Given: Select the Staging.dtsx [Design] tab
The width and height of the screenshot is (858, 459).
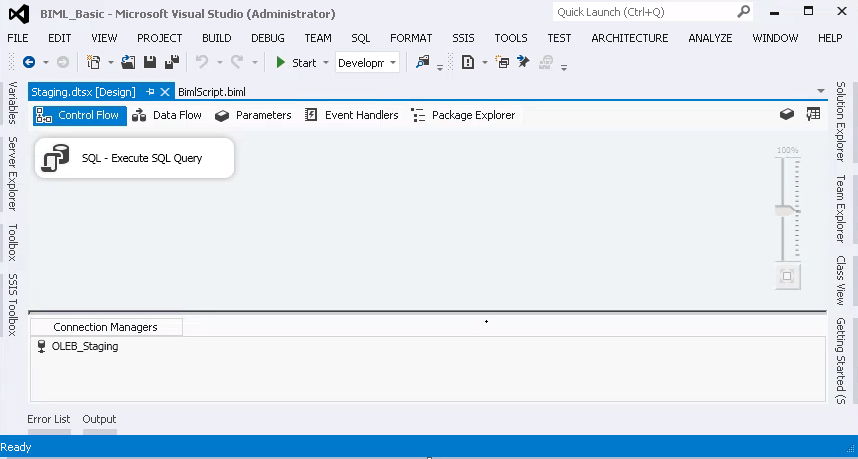Looking at the screenshot, I should pos(83,92).
